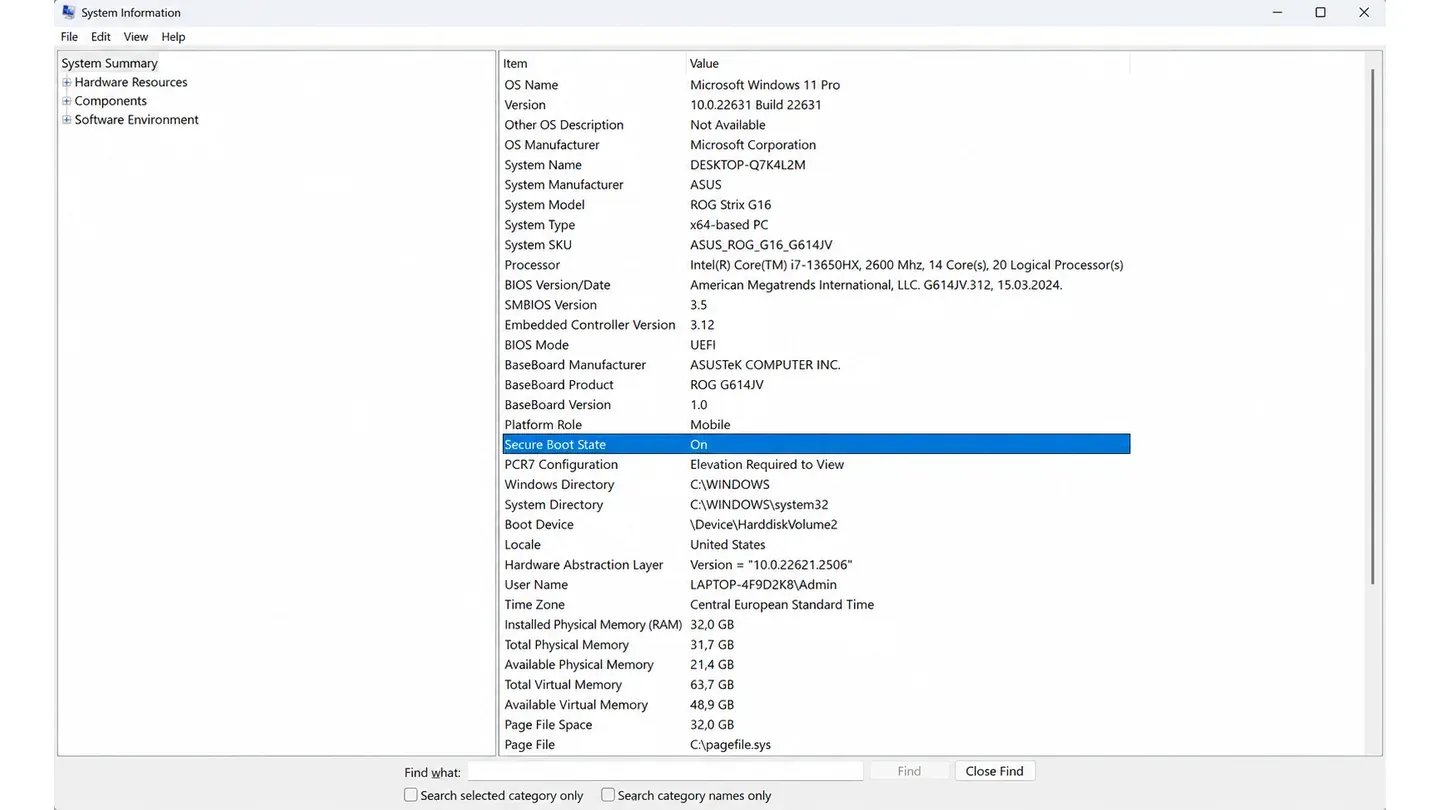Screen dimensions: 1440x810
Task: Select the Installed Physical Memory (RAM) row
Action: 816,625
